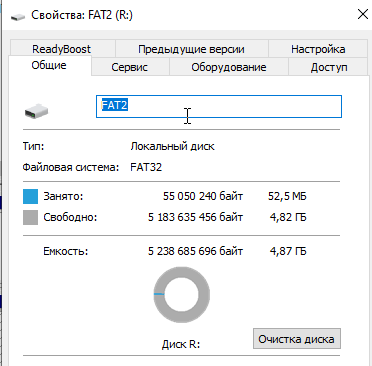The width and height of the screenshot is (372, 366).
Task: Click the Локальный диск type value
Action: pos(172,146)
